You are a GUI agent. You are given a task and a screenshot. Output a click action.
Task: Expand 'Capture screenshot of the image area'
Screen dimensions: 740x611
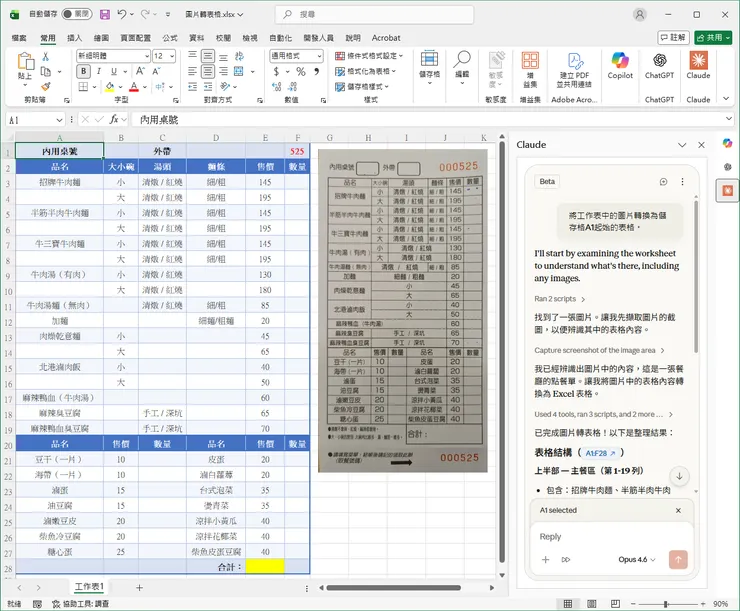599,350
